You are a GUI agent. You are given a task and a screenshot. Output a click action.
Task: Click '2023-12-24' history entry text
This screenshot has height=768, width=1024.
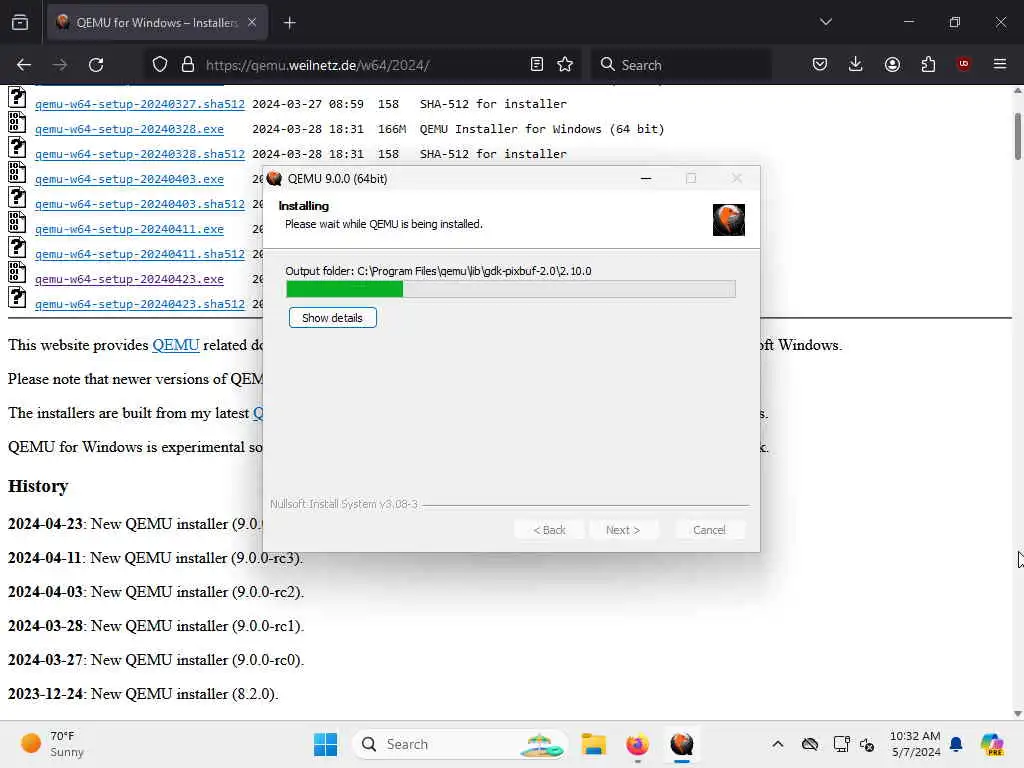pyautogui.click(x=143, y=694)
